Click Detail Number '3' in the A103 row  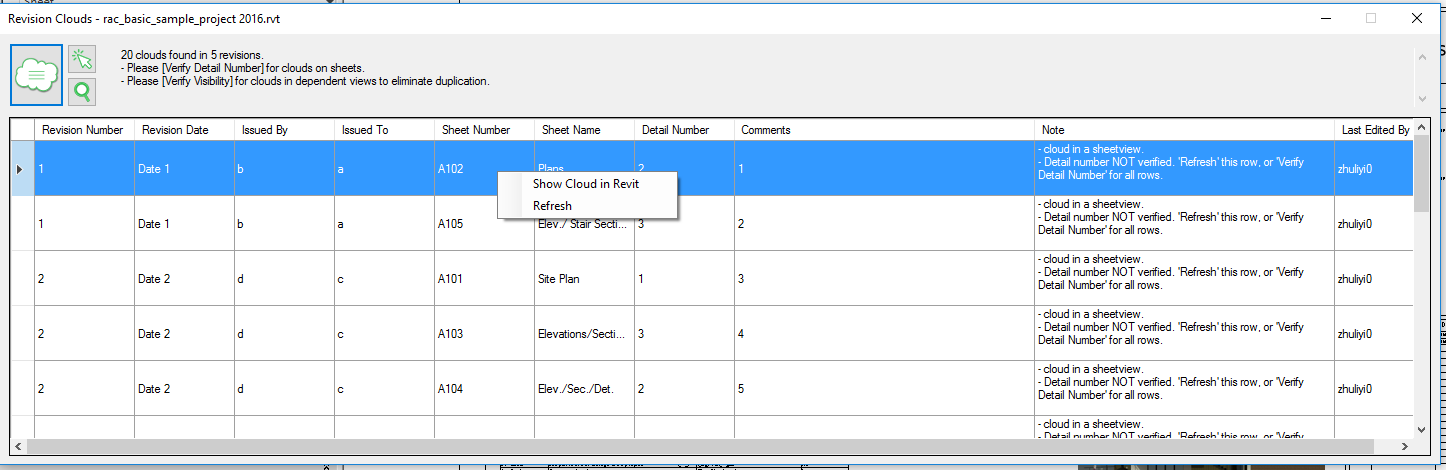(x=684, y=333)
